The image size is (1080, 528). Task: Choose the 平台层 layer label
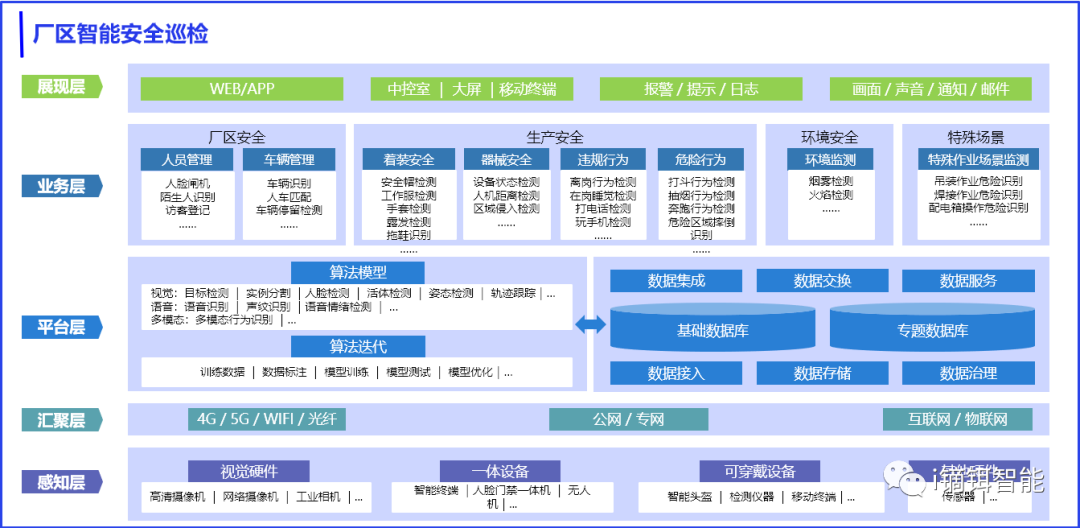tap(63, 327)
